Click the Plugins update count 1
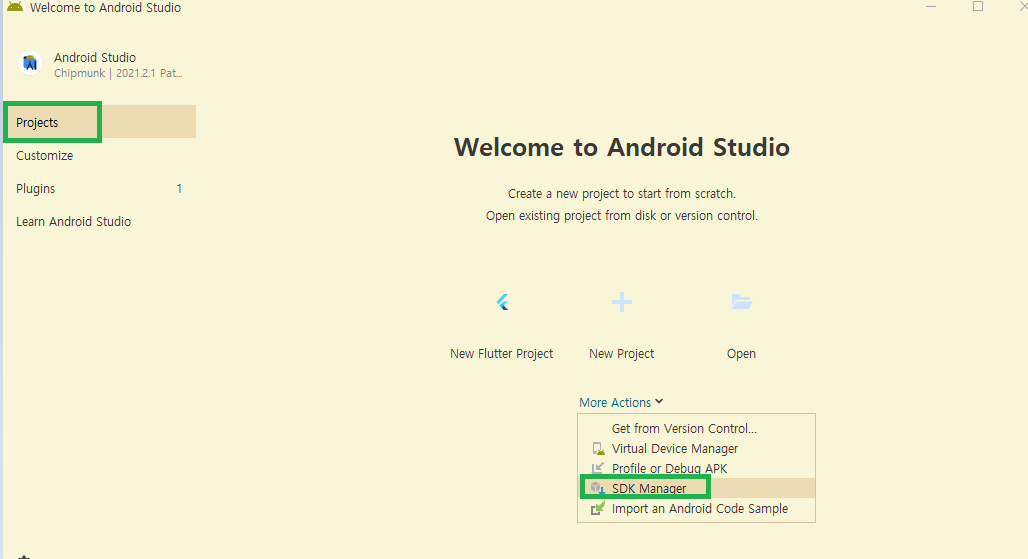The width and height of the screenshot is (1028, 559). [179, 189]
